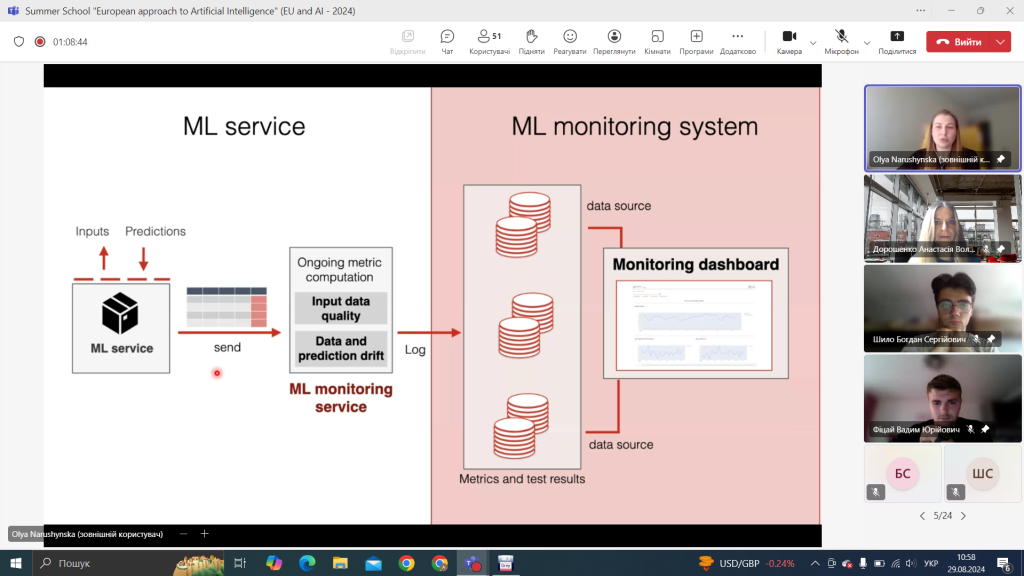Viewport: 1024px width, 576px height.
Task: Expand microphone options dropdown arrow
Action: pyautogui.click(x=867, y=42)
